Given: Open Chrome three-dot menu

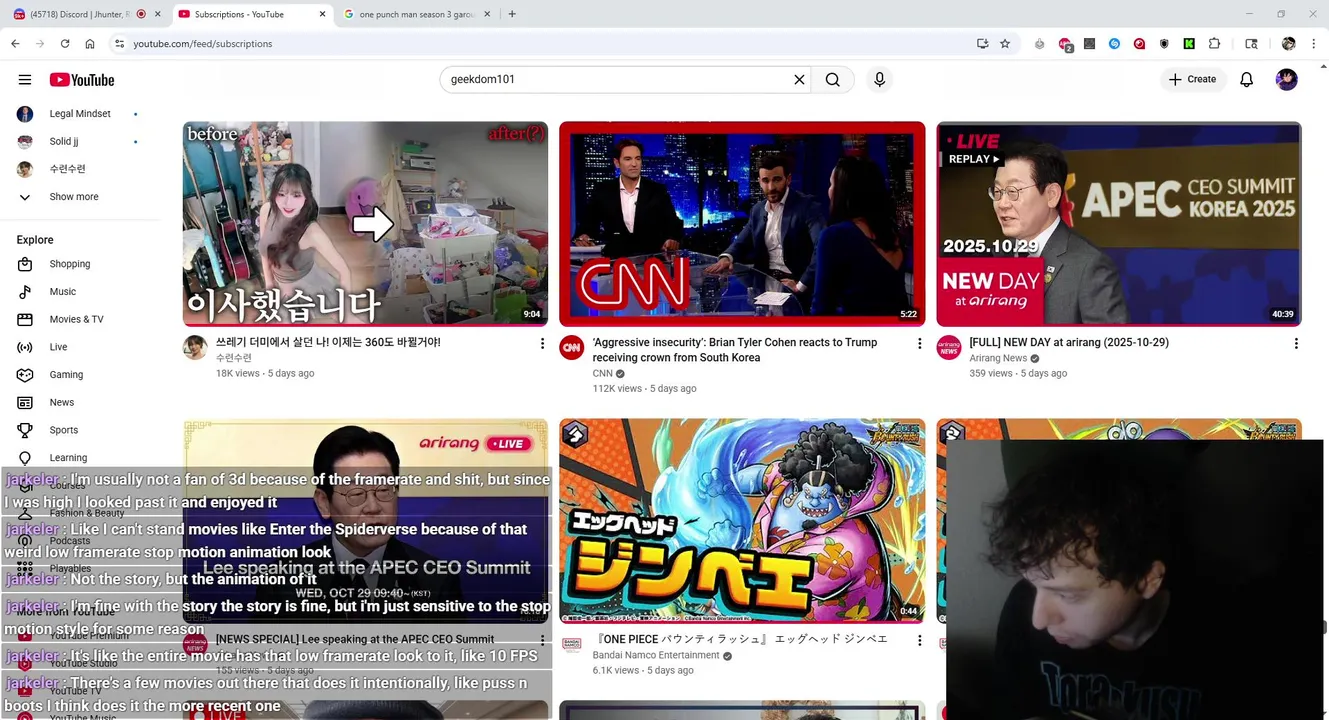Looking at the screenshot, I should pos(1313,44).
